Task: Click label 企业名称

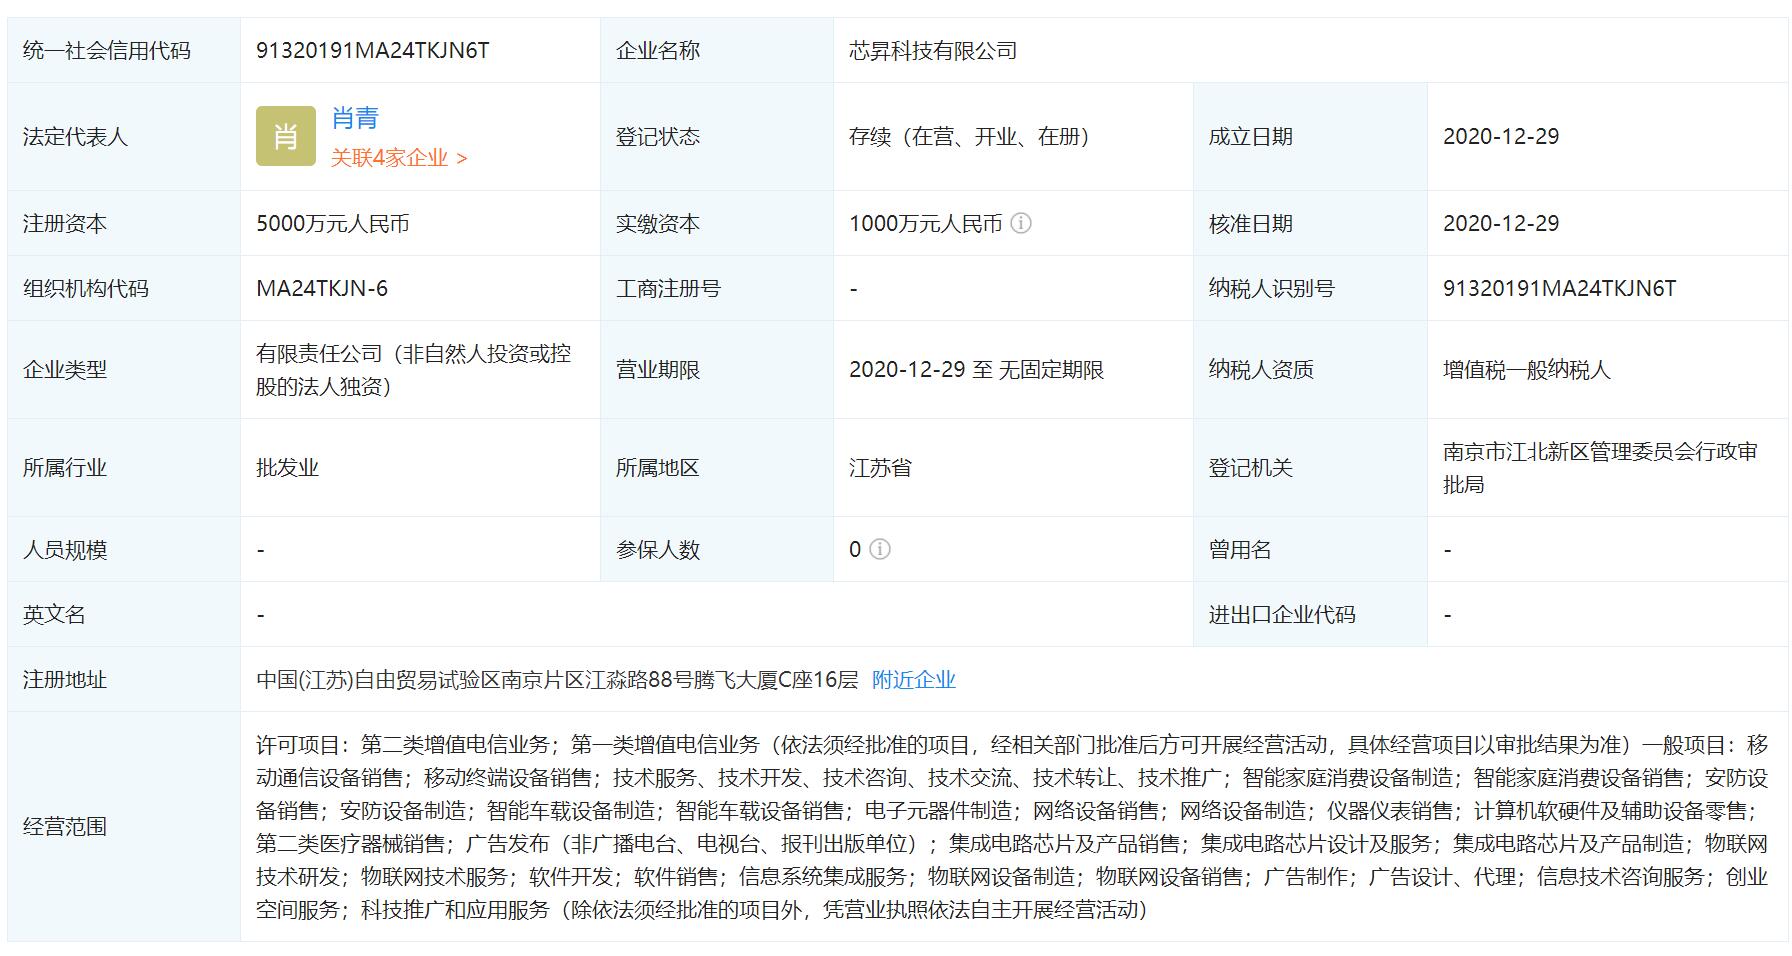Action: point(658,51)
